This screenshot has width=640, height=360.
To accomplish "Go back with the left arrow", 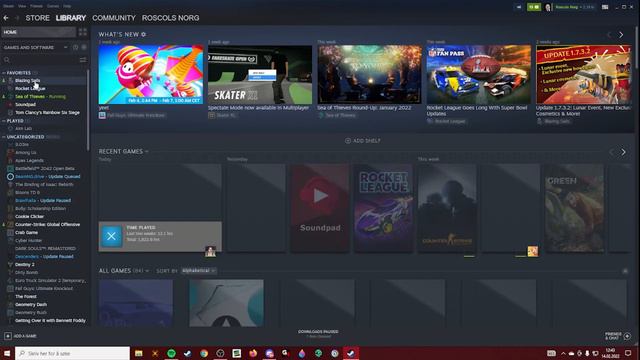I will click(6, 18).
